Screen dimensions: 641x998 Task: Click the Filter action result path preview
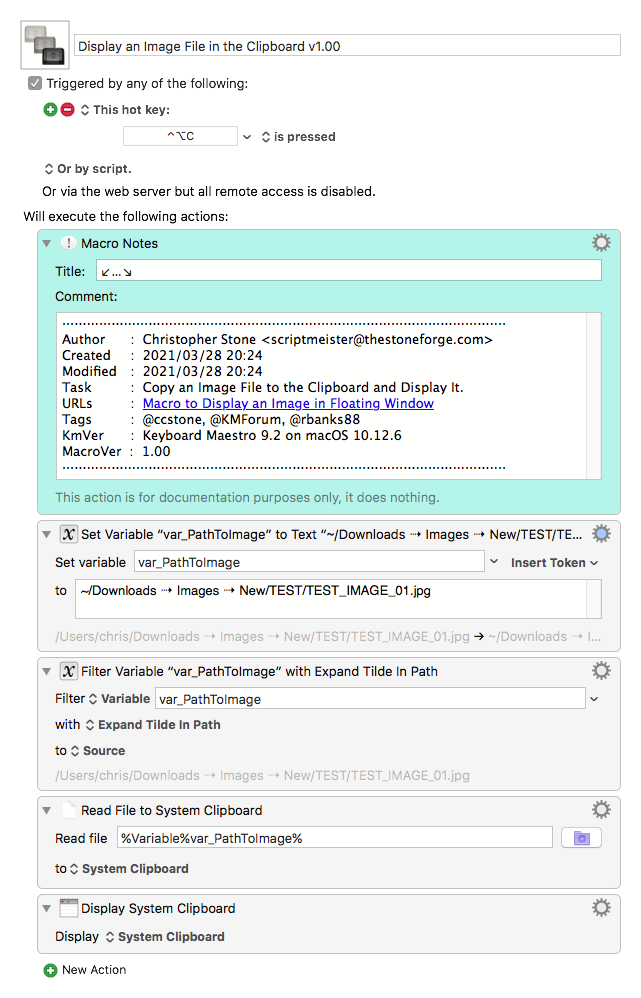[262, 775]
